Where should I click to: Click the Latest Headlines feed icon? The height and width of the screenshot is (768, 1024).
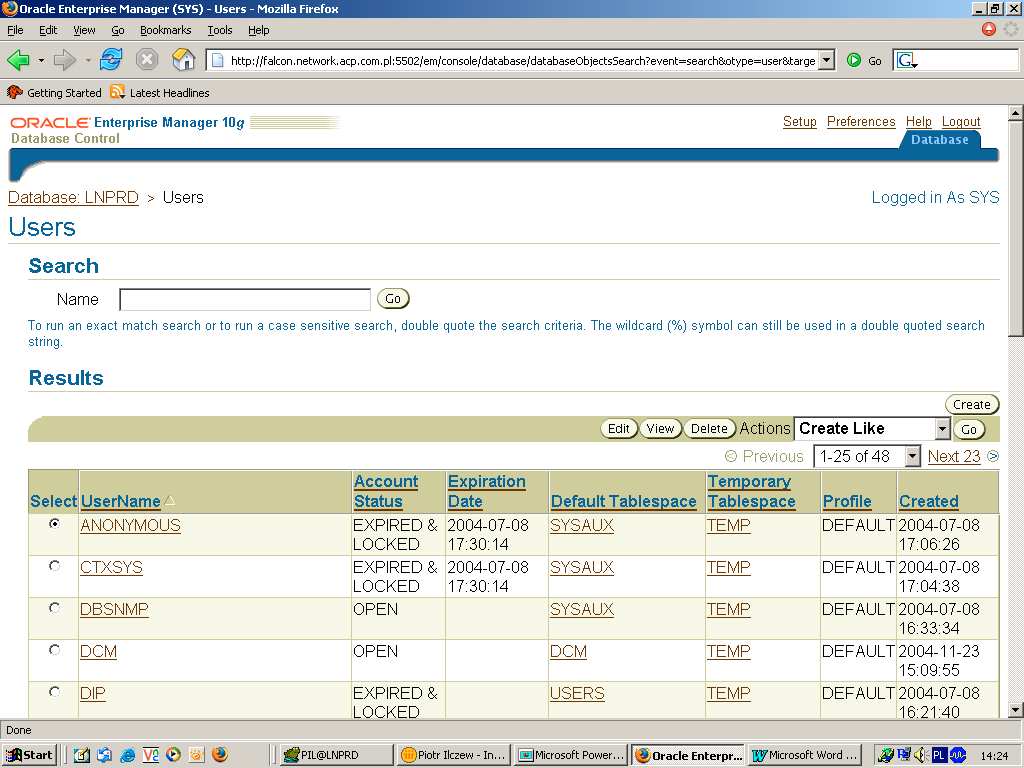click(x=118, y=92)
